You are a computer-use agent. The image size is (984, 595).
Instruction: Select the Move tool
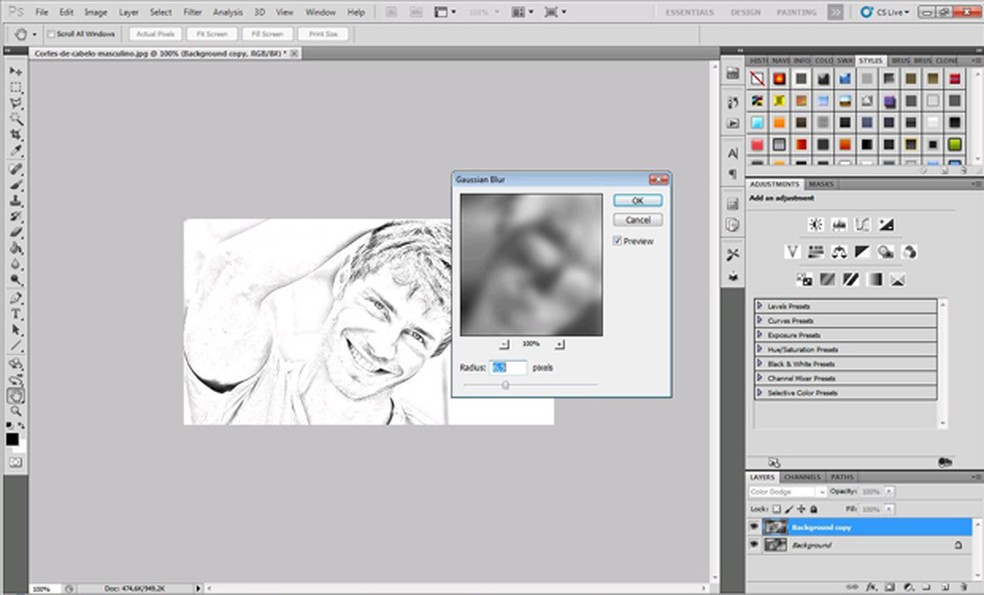tap(15, 72)
